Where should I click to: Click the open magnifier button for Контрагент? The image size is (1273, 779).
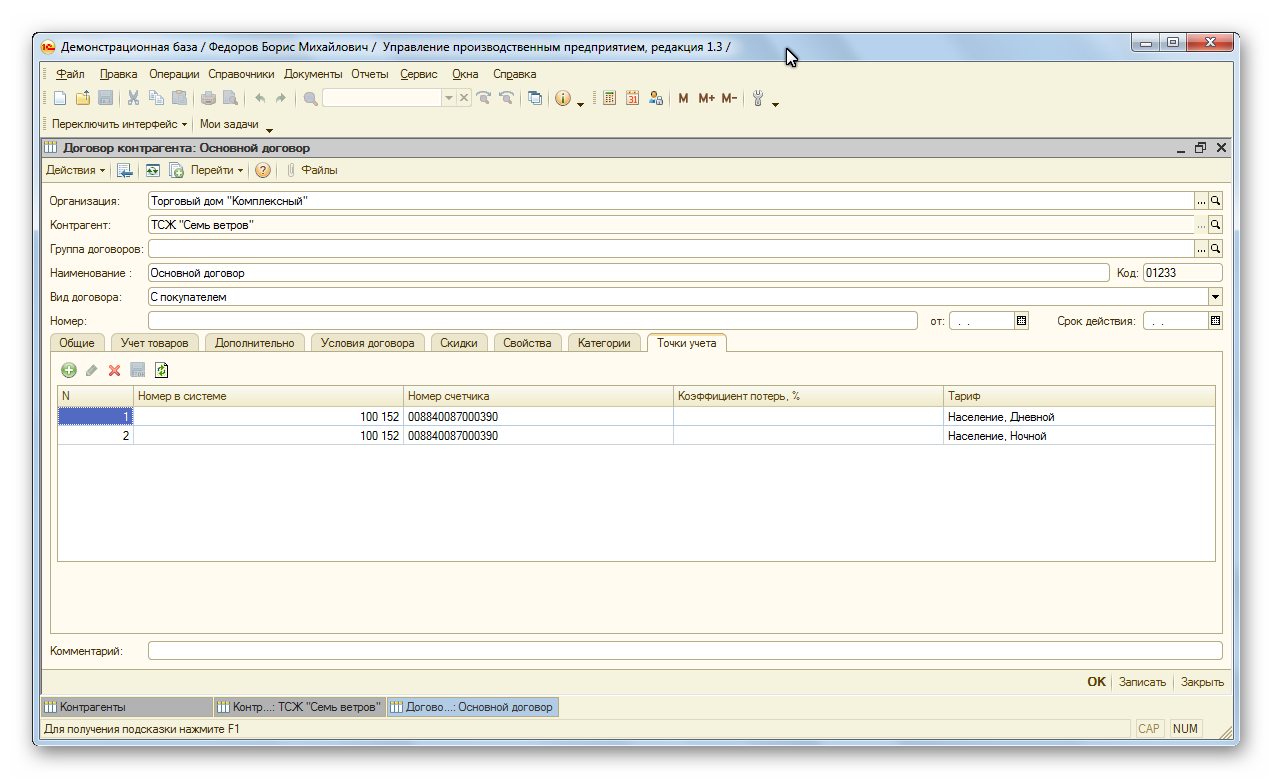pos(1216,225)
